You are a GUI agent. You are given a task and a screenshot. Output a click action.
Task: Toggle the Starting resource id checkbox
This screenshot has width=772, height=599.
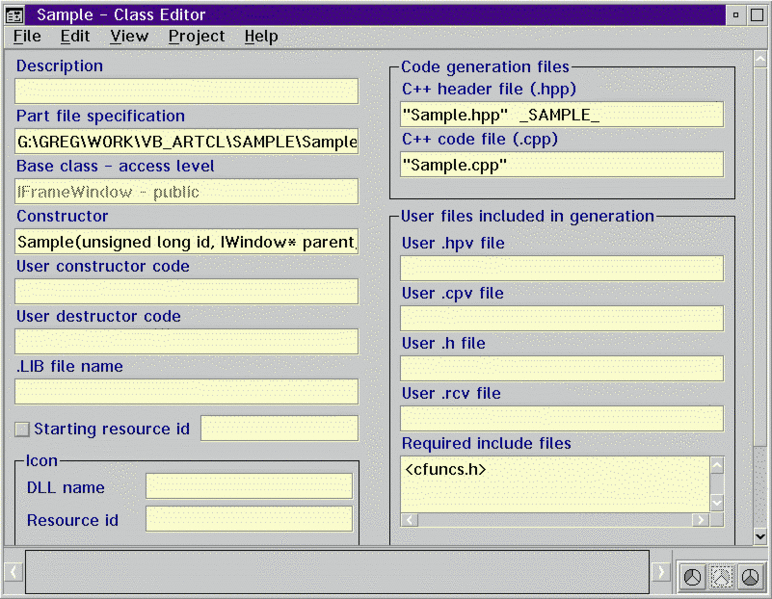pyautogui.click(x=22, y=429)
